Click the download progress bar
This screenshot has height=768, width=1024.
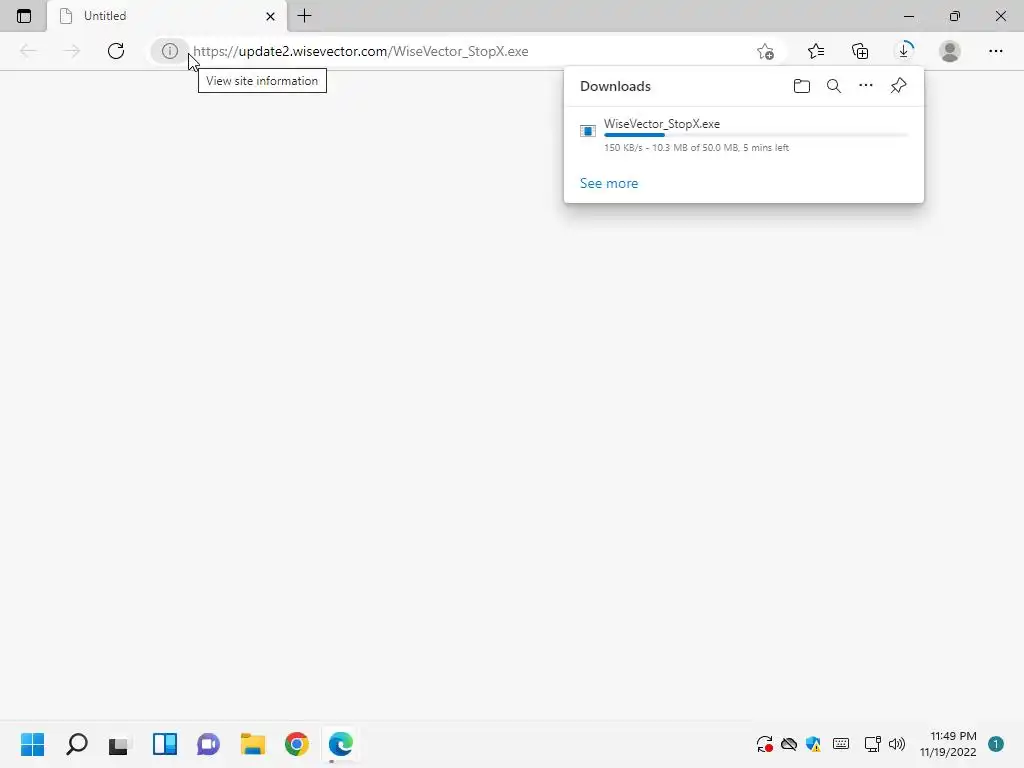[756, 135]
